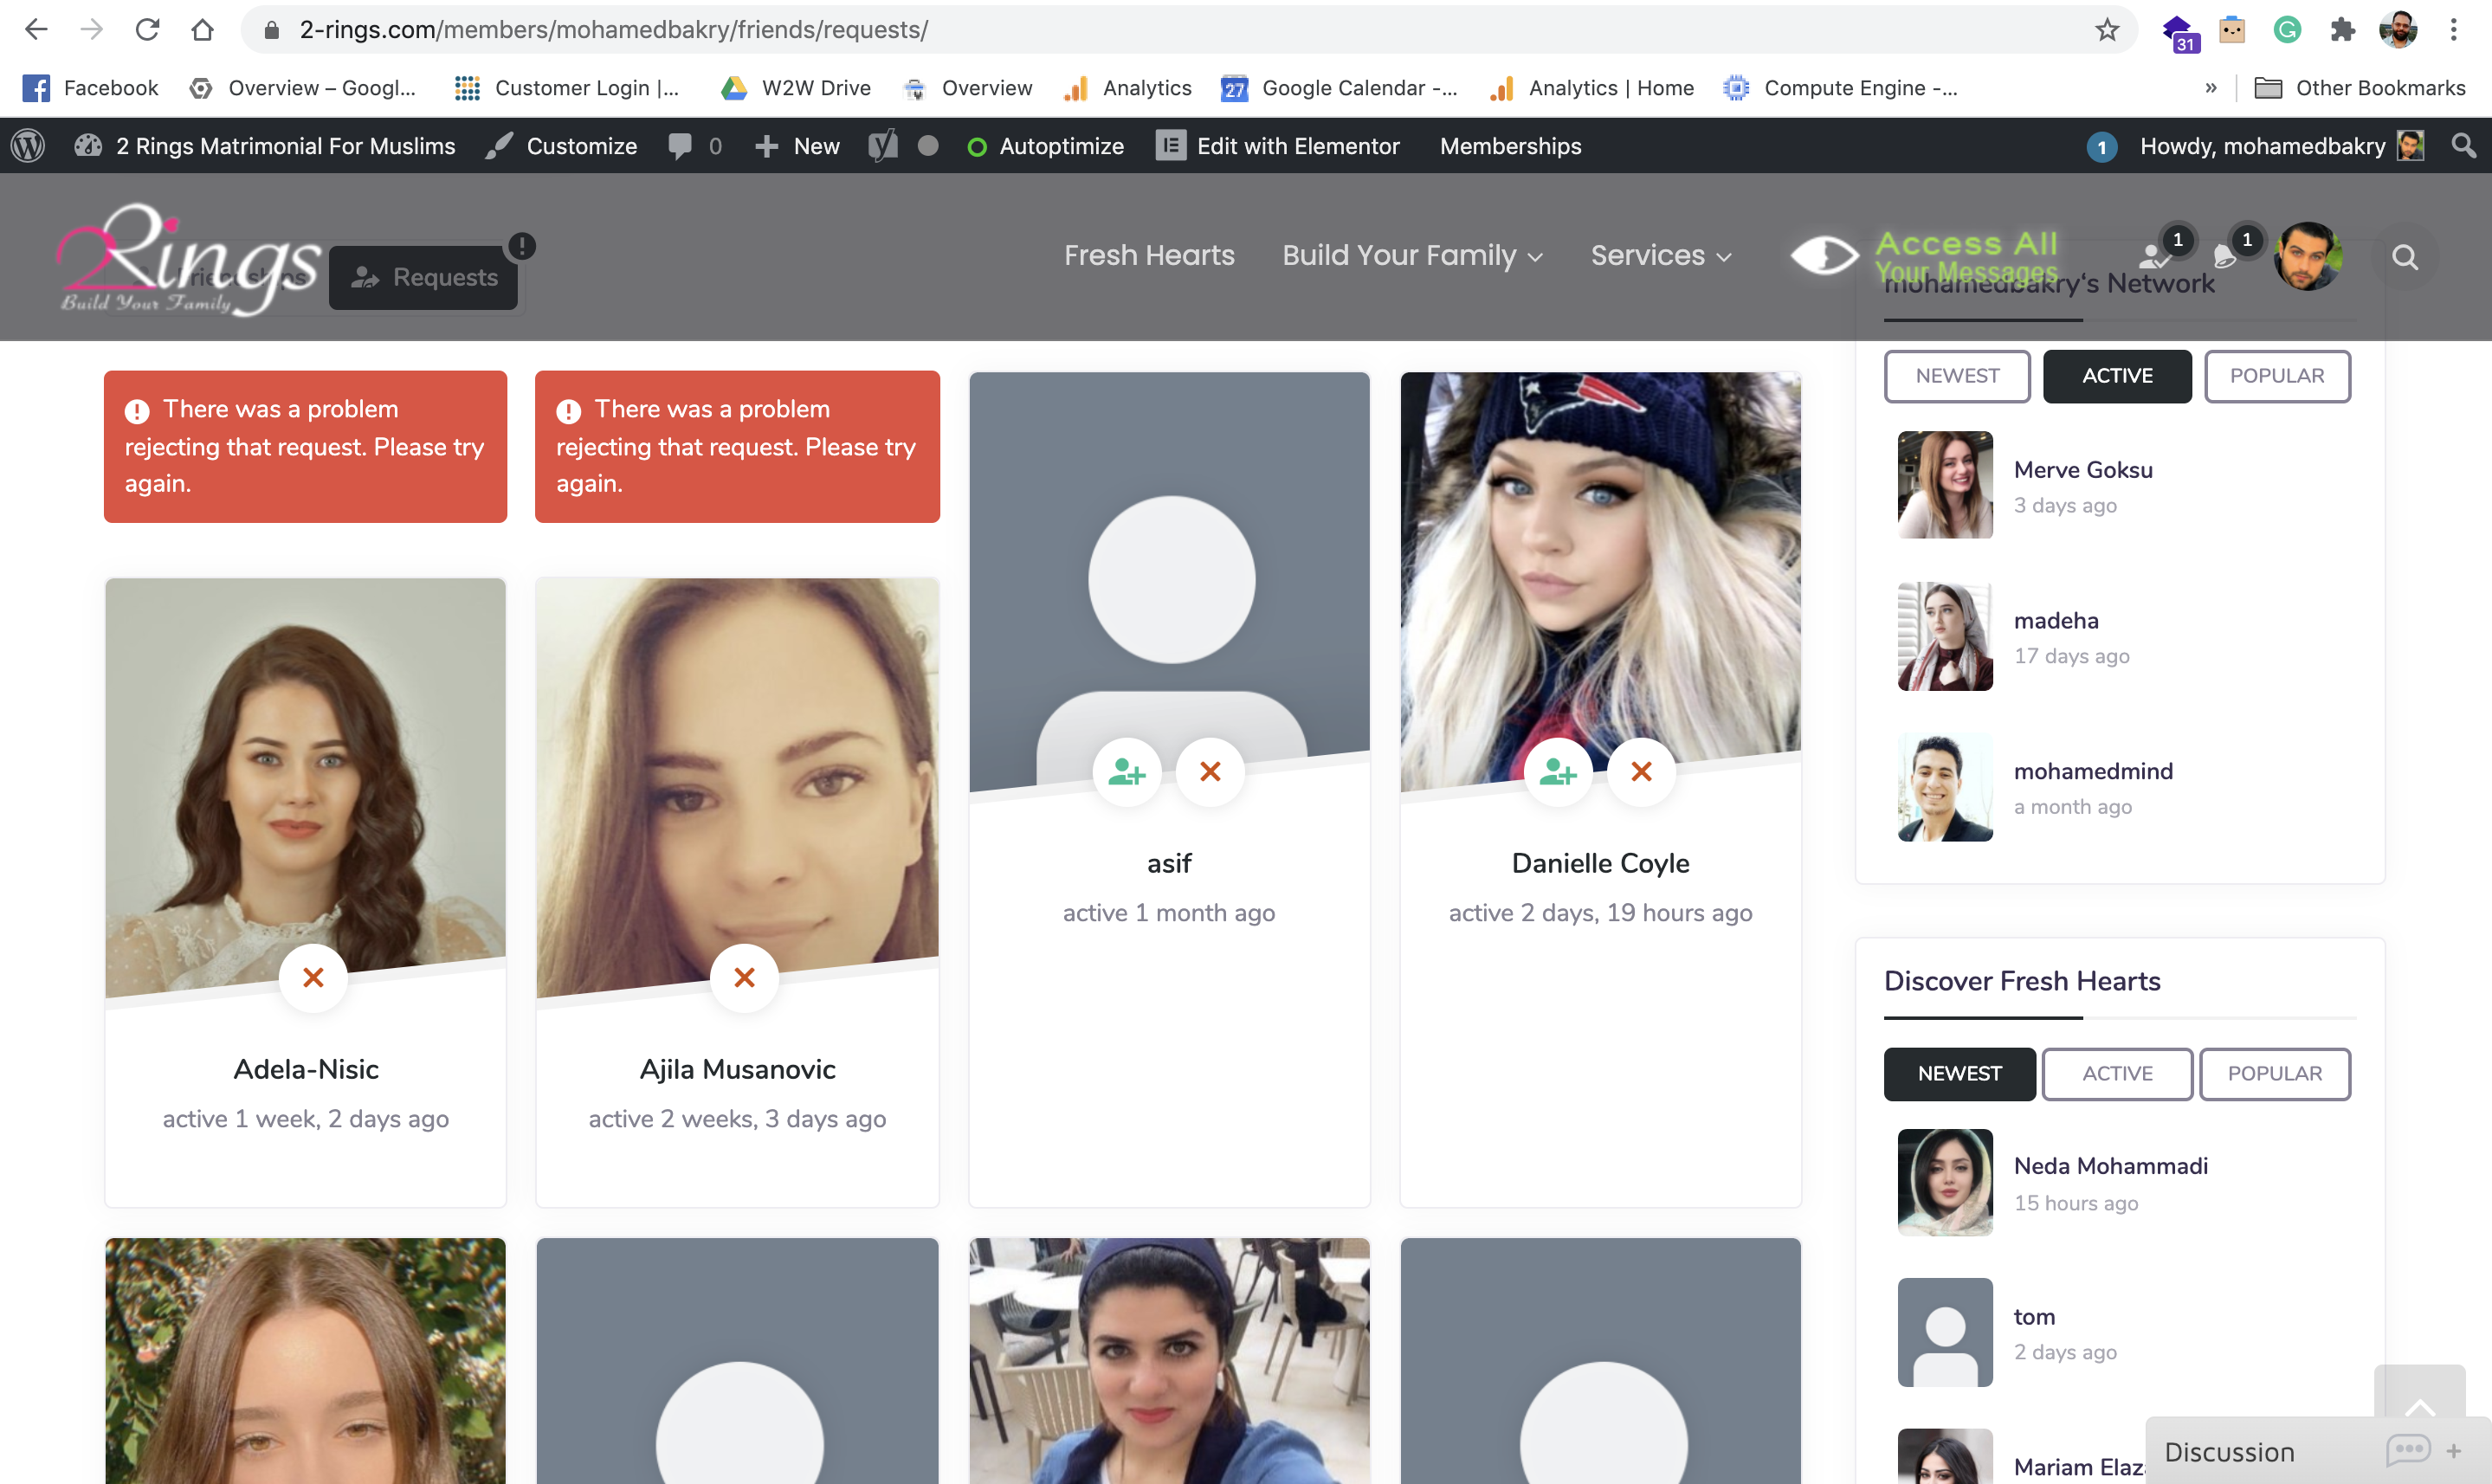The width and height of the screenshot is (2492, 1484).
Task: Select ACTIVE in mohamedbakry's Network
Action: pyautogui.click(x=2117, y=376)
